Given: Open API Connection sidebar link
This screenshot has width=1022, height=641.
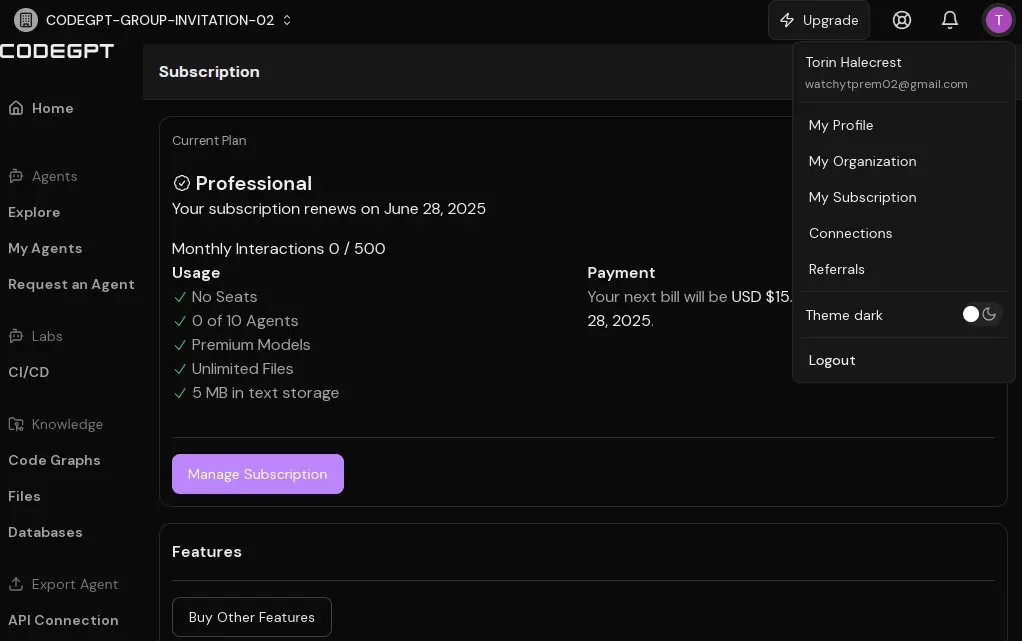Looking at the screenshot, I should point(63,620).
